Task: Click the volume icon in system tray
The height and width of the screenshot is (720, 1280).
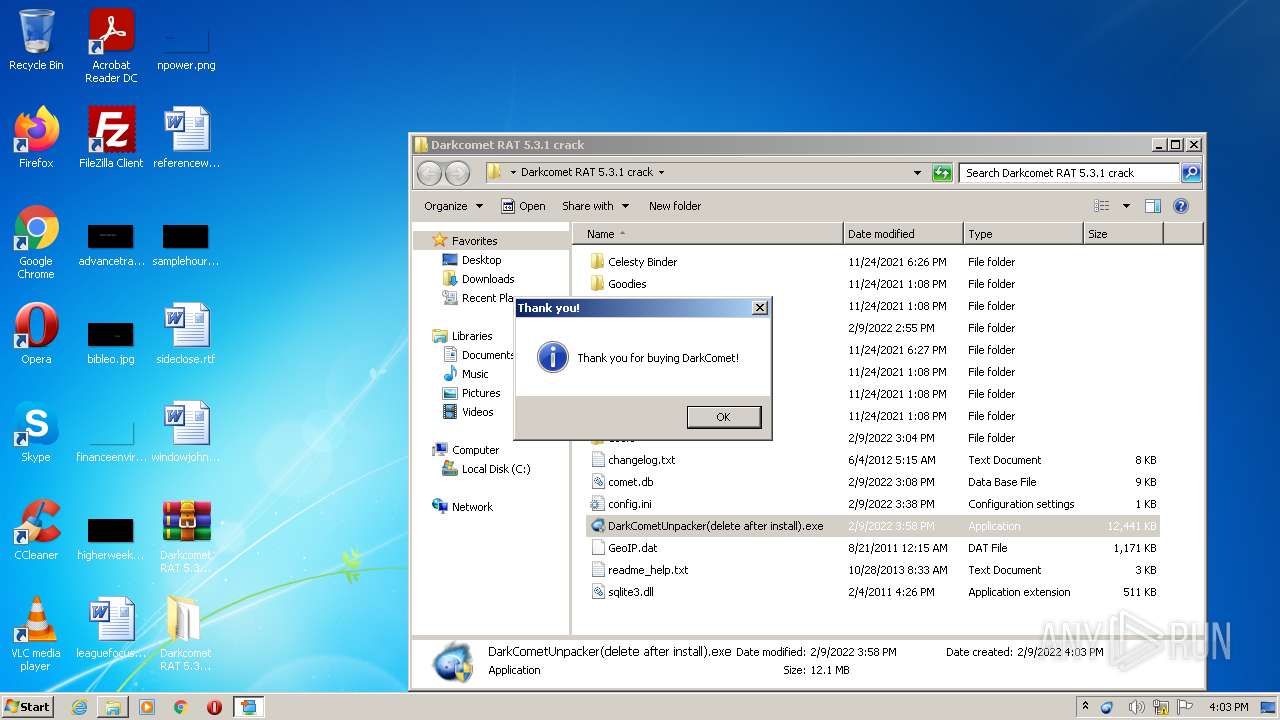Action: tap(1136, 707)
